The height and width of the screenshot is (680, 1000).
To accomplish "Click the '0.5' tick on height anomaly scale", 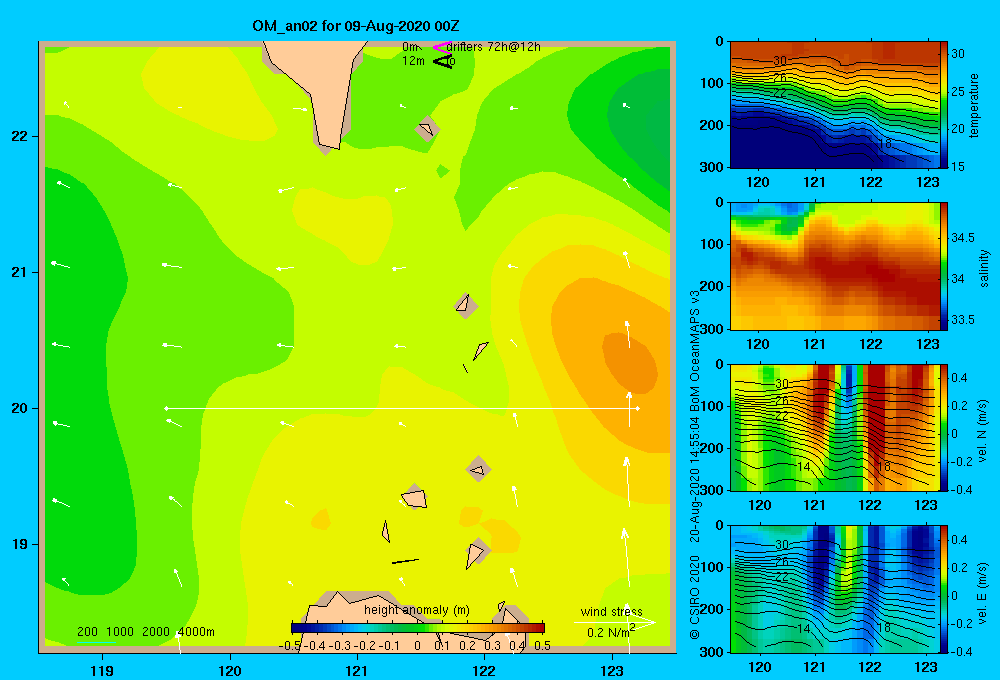I will (x=543, y=646).
